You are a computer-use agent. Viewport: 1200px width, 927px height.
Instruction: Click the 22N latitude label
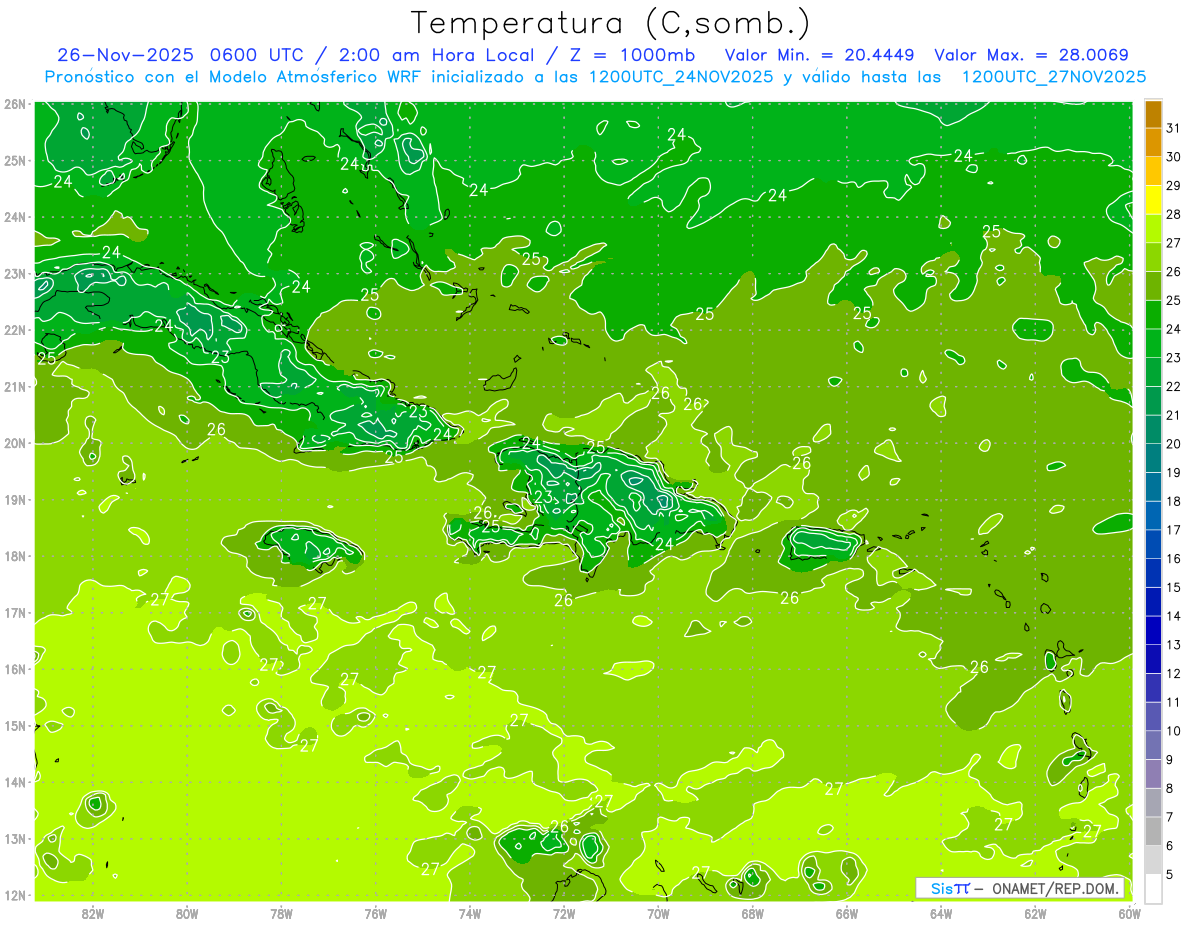(x=14, y=330)
